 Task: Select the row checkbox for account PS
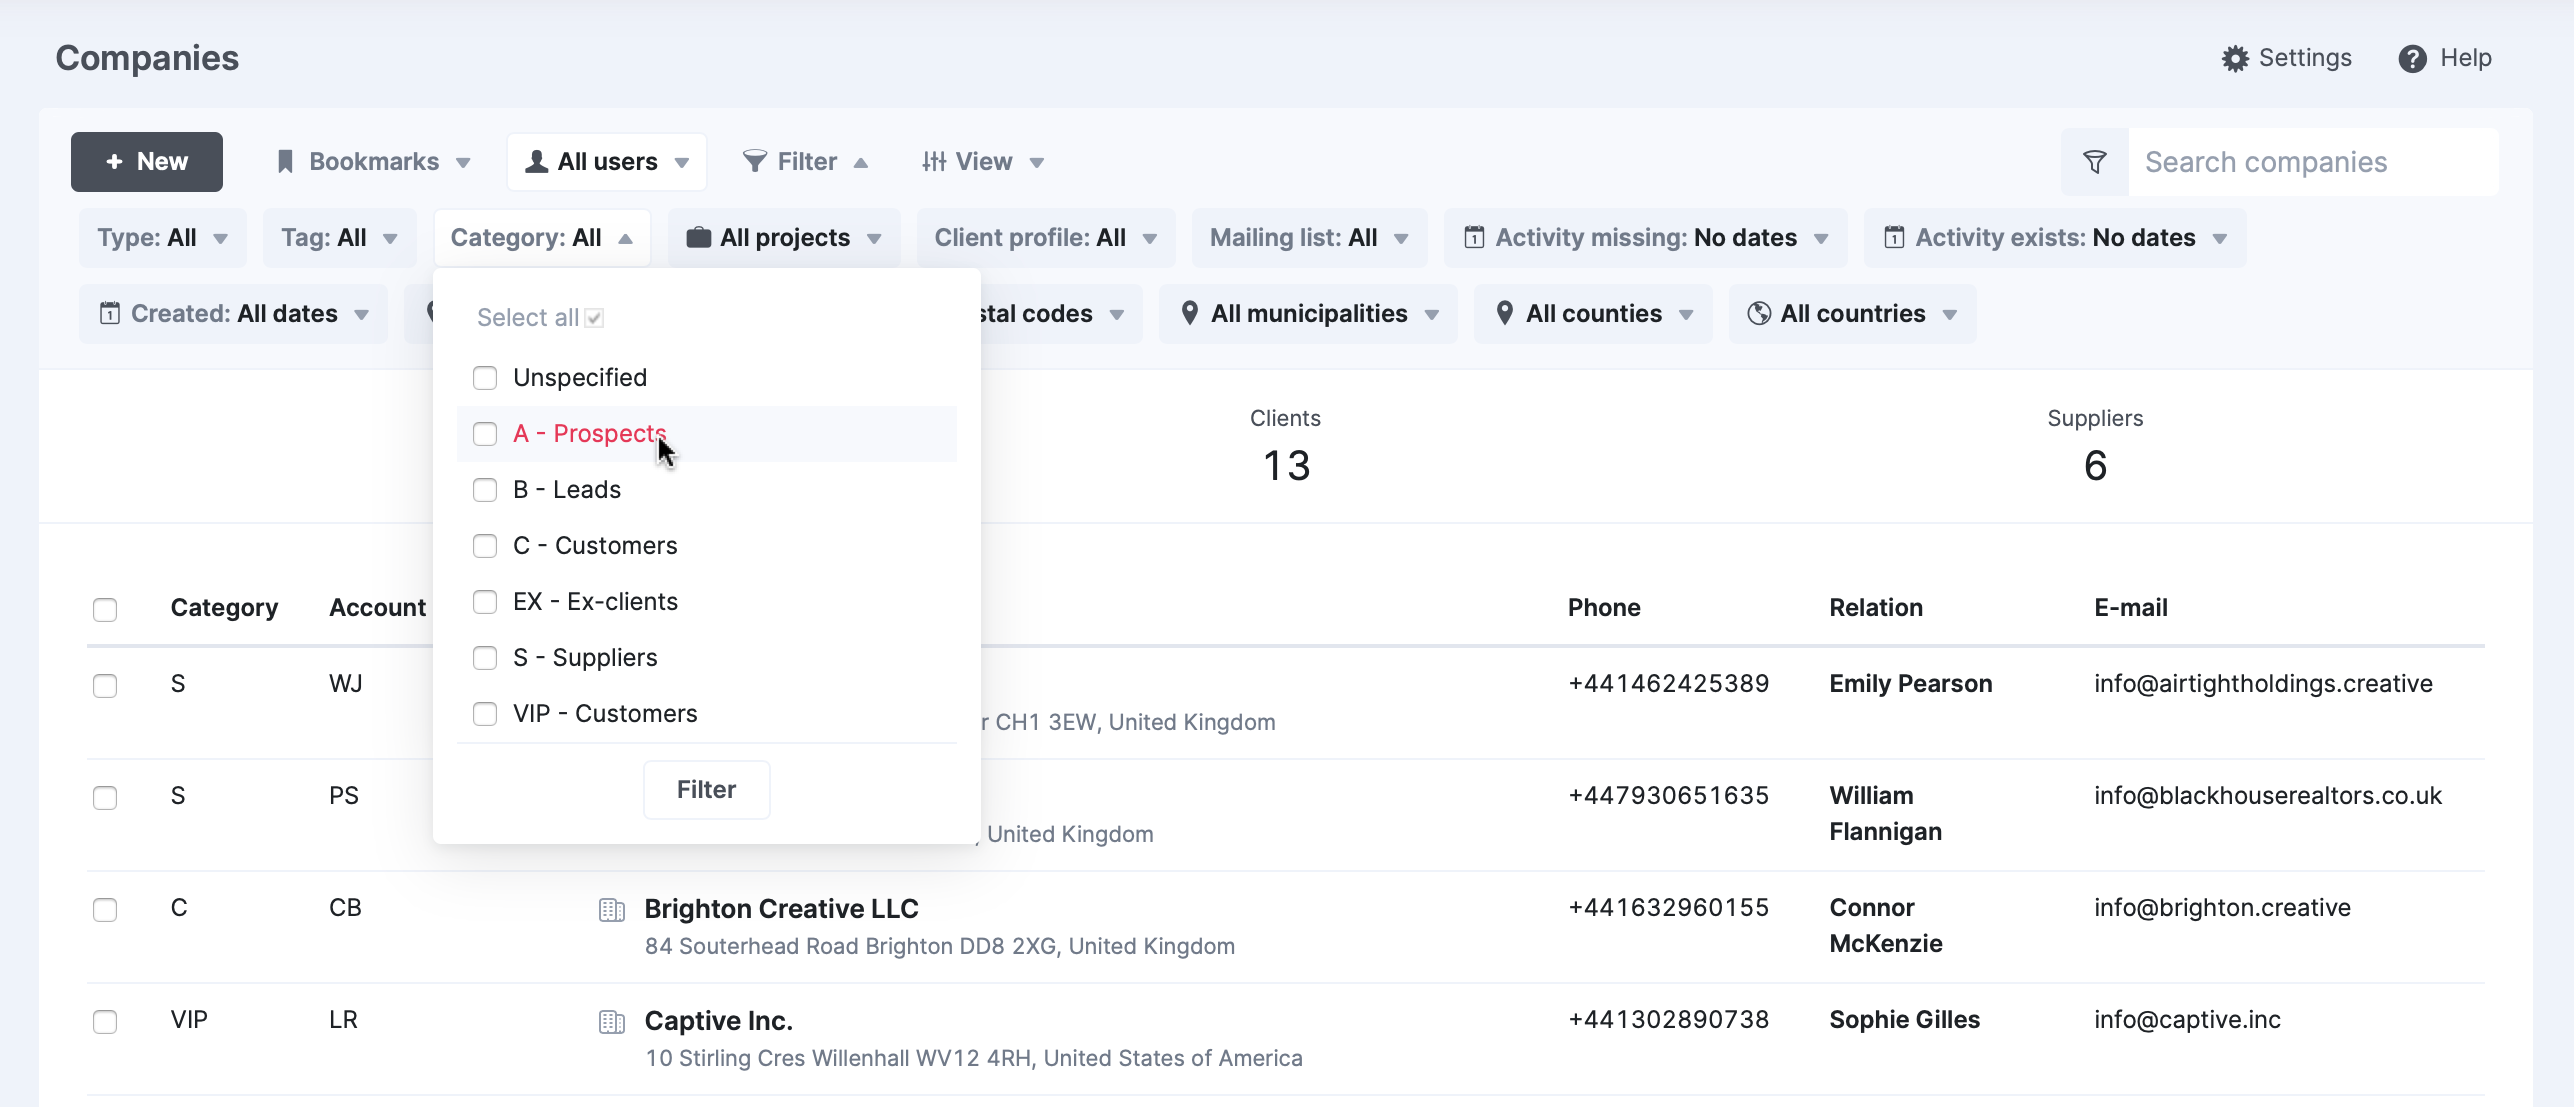(x=105, y=798)
